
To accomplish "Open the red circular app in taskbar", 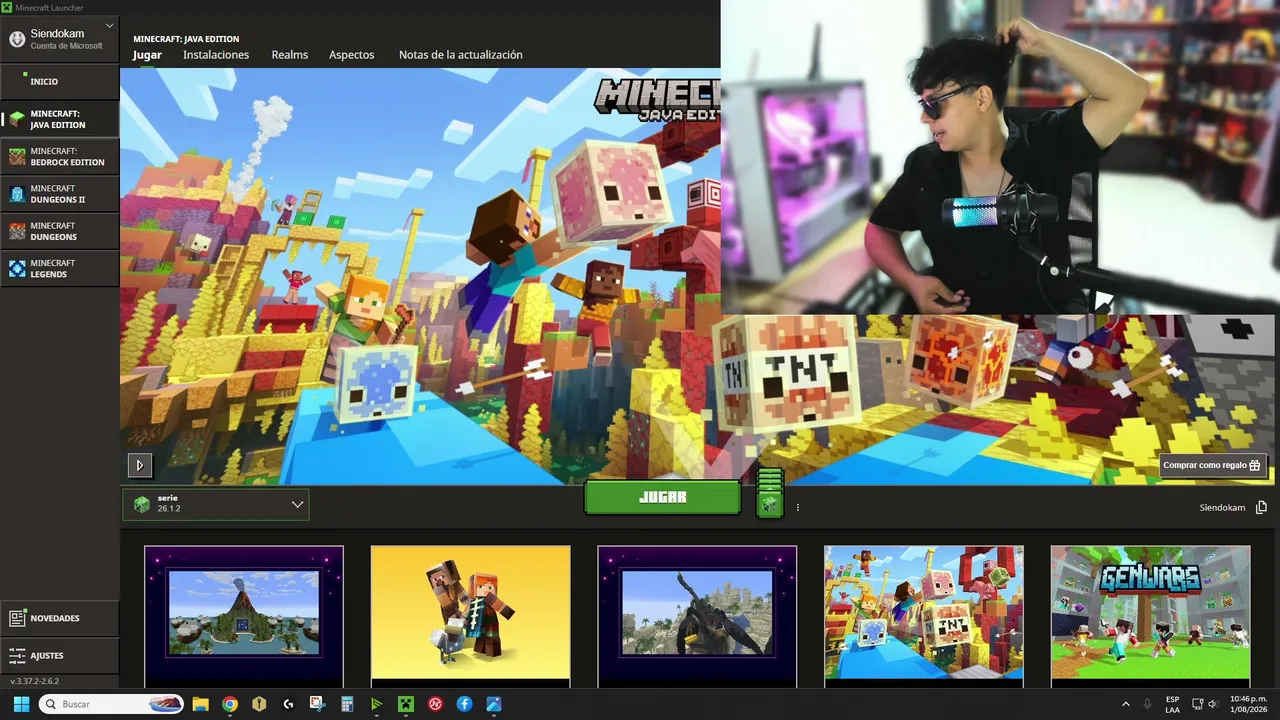I will tap(435, 704).
